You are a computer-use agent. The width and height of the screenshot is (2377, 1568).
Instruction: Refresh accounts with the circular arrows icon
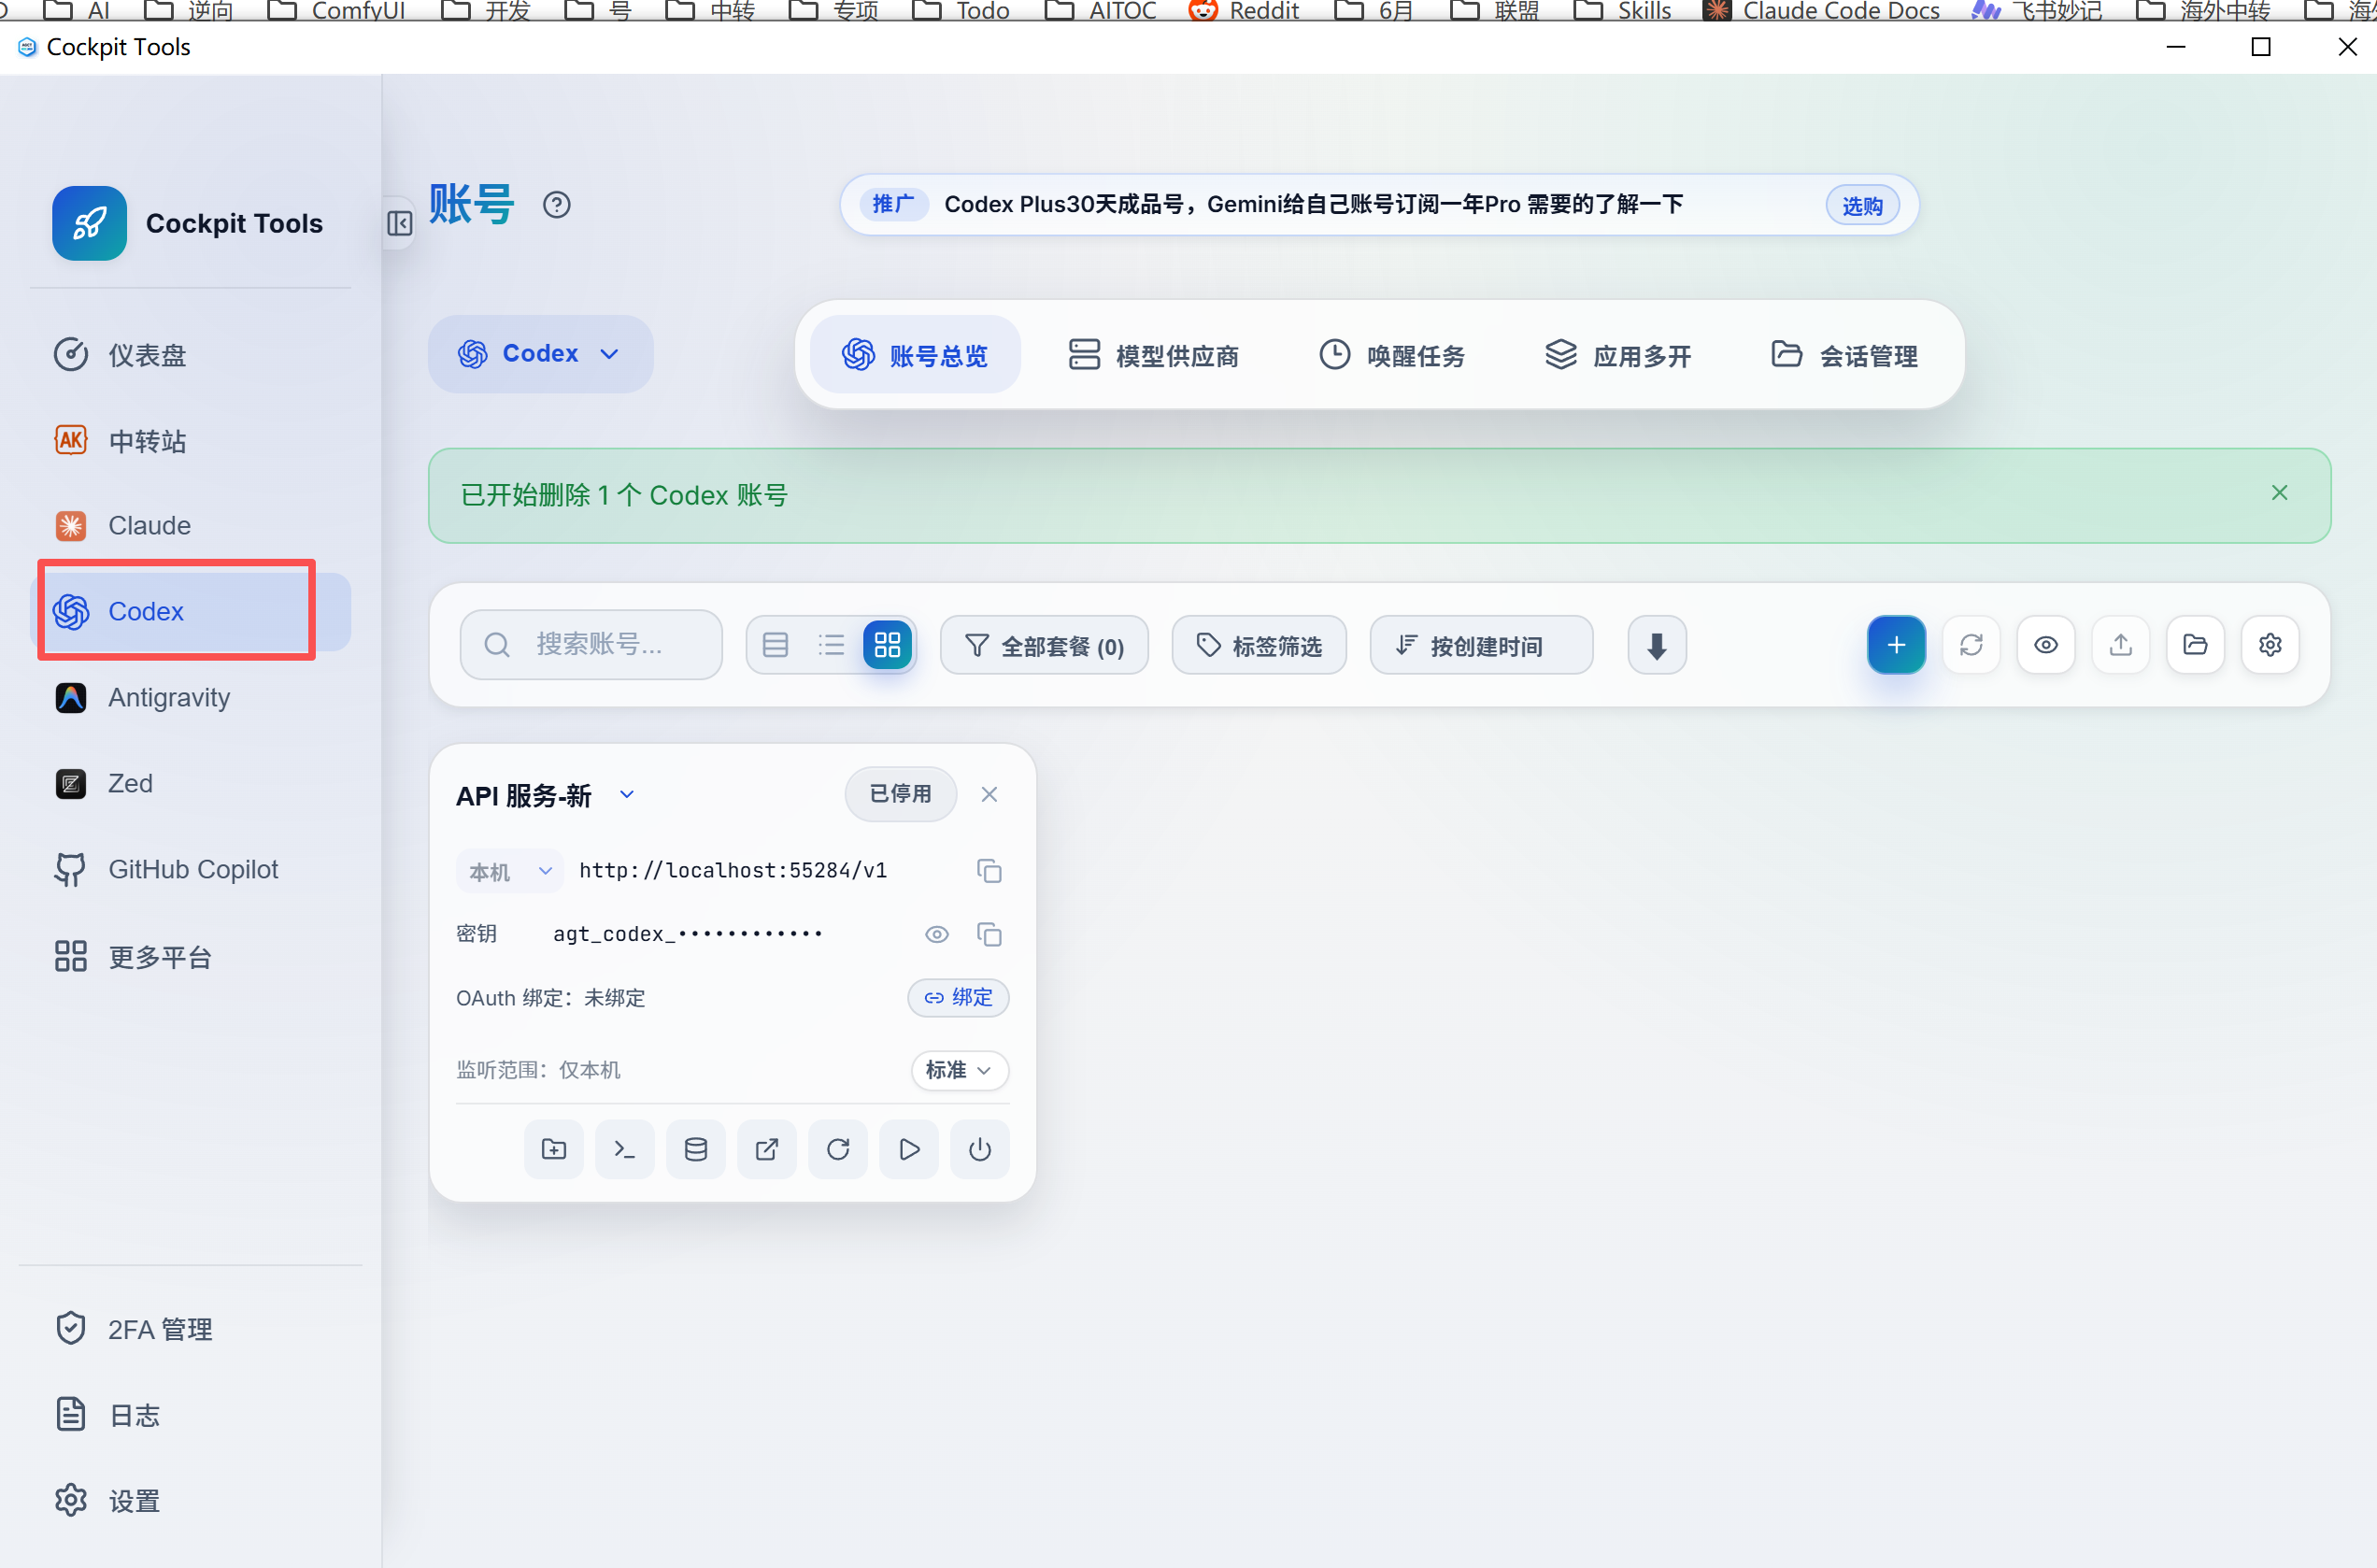point(1971,645)
